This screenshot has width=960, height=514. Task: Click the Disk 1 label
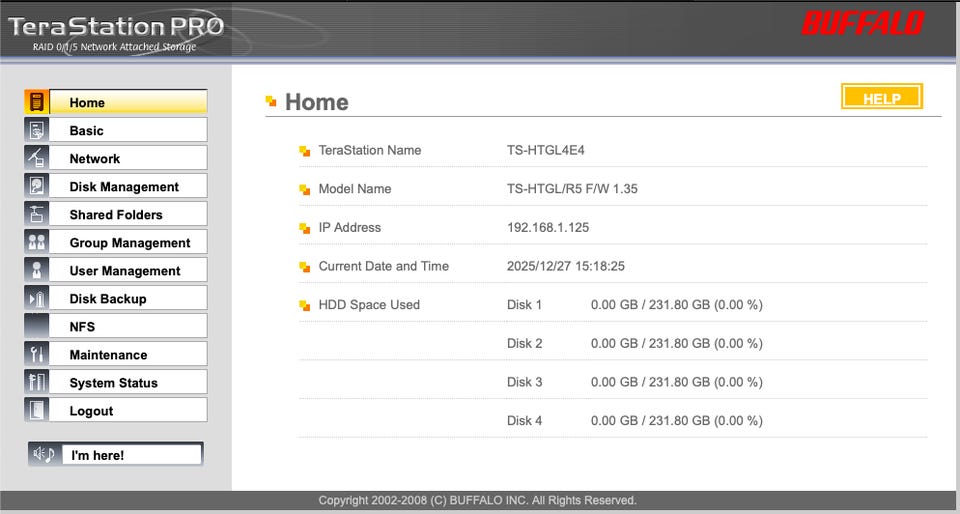524,304
